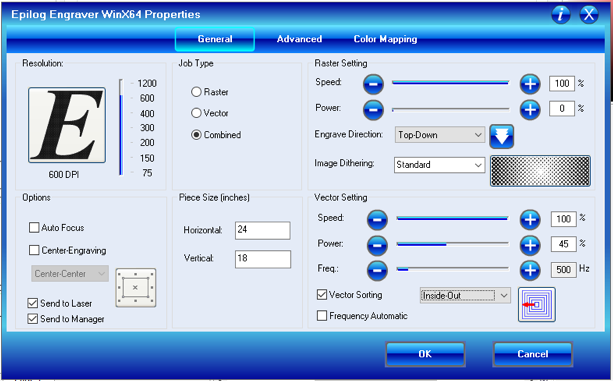Increase Raster Speed with plus button
Screen dimensions: 613x381
point(530,84)
